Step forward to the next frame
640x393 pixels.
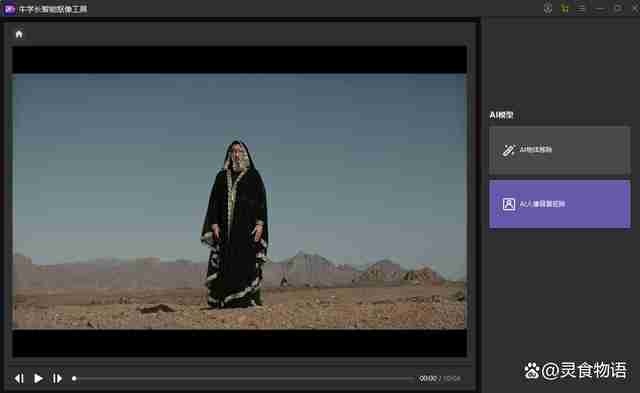click(x=58, y=378)
